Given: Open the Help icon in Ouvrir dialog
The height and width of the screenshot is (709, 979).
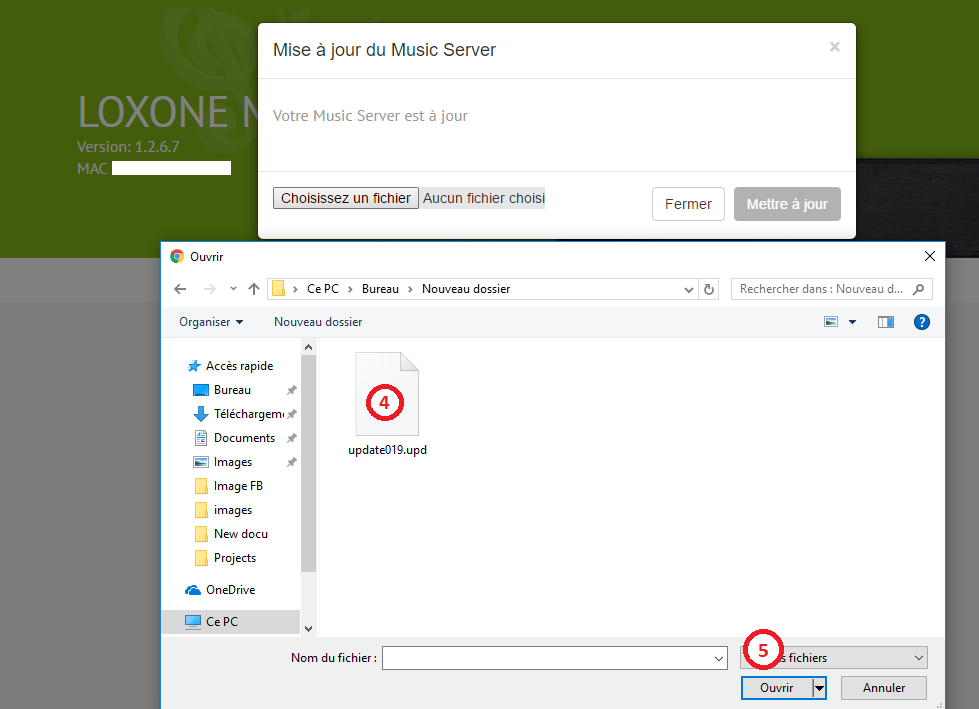Looking at the screenshot, I should tap(921, 321).
